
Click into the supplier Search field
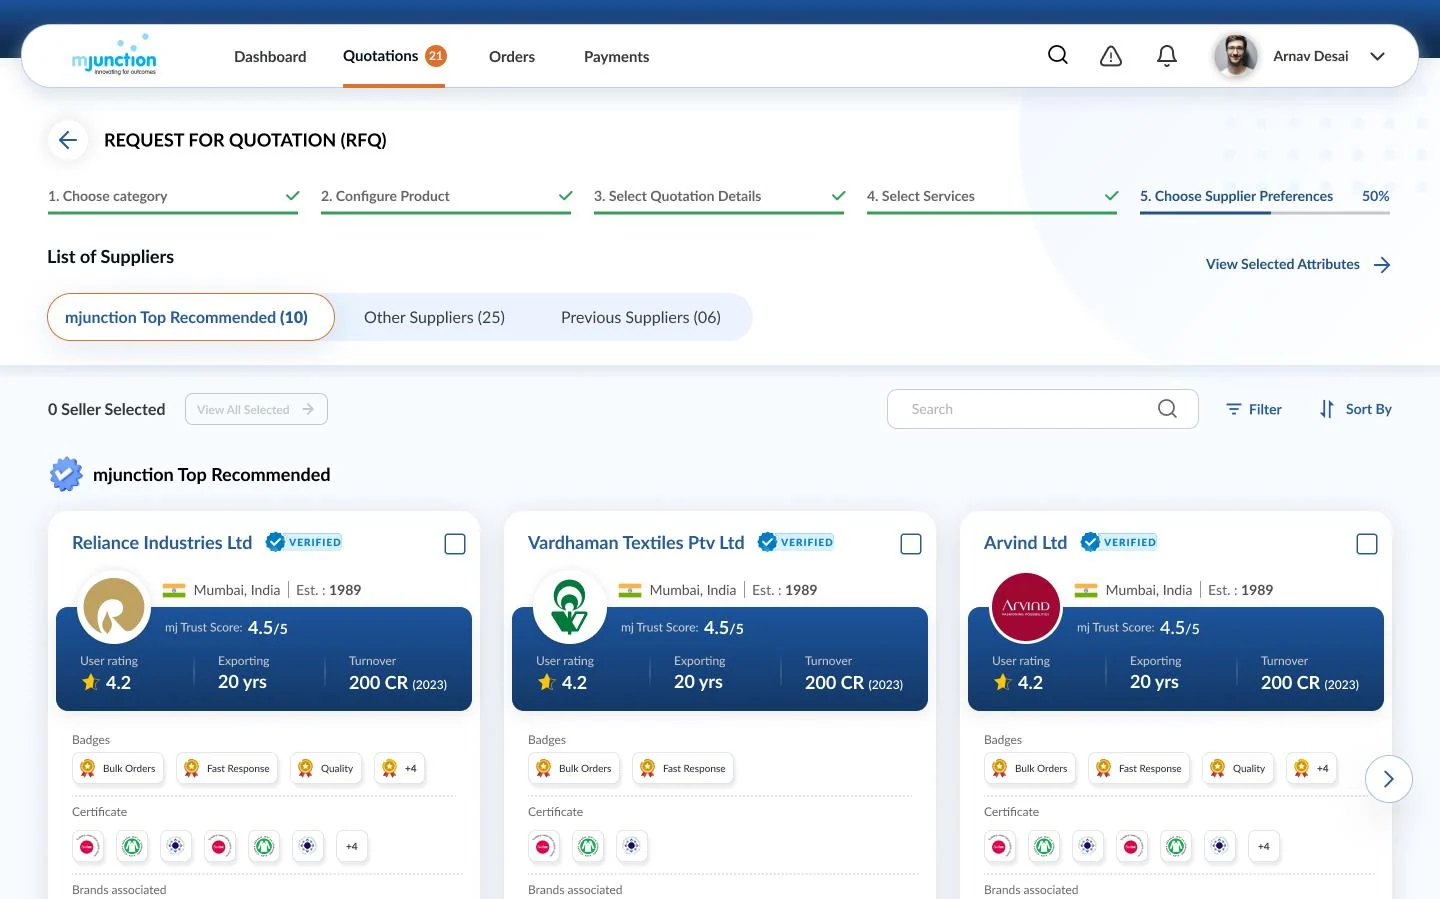pyautogui.click(x=1042, y=409)
